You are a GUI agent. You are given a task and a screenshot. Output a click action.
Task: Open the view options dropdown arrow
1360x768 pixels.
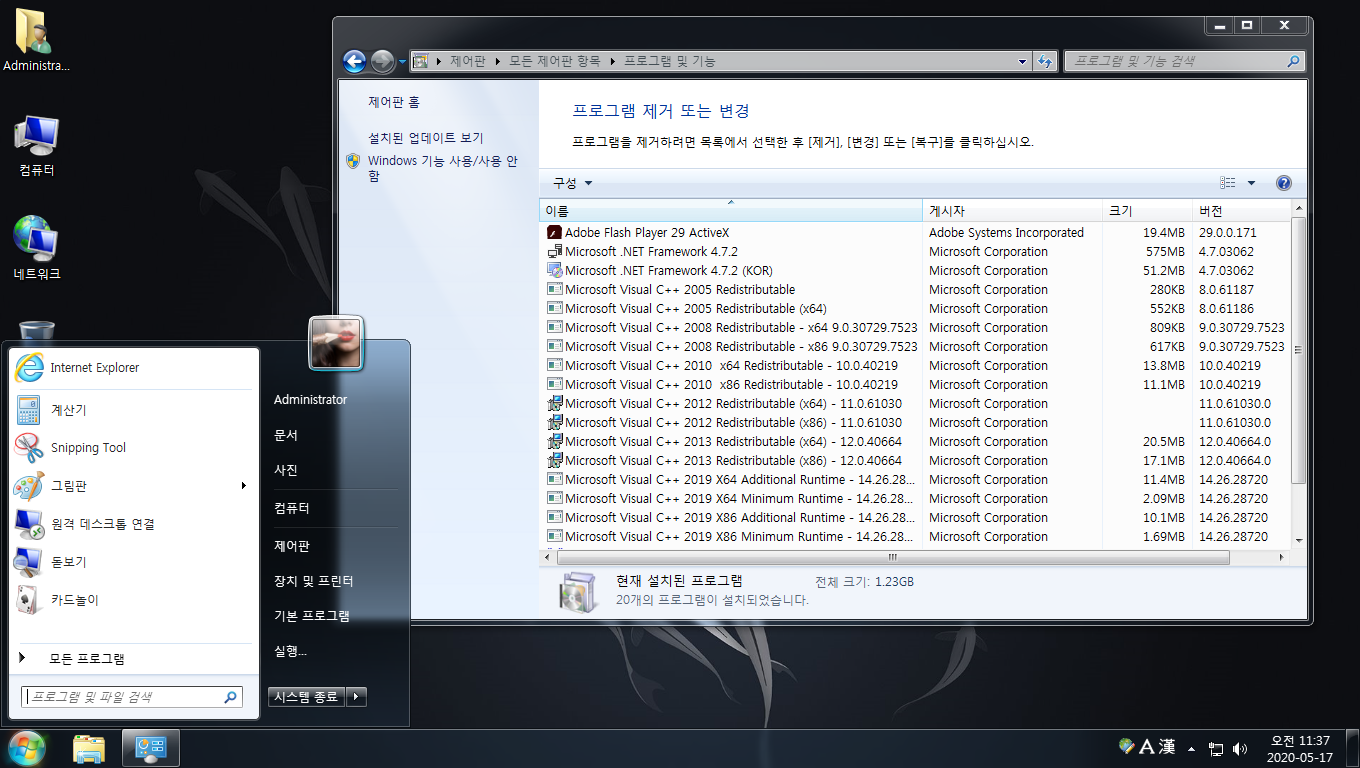click(x=1251, y=183)
